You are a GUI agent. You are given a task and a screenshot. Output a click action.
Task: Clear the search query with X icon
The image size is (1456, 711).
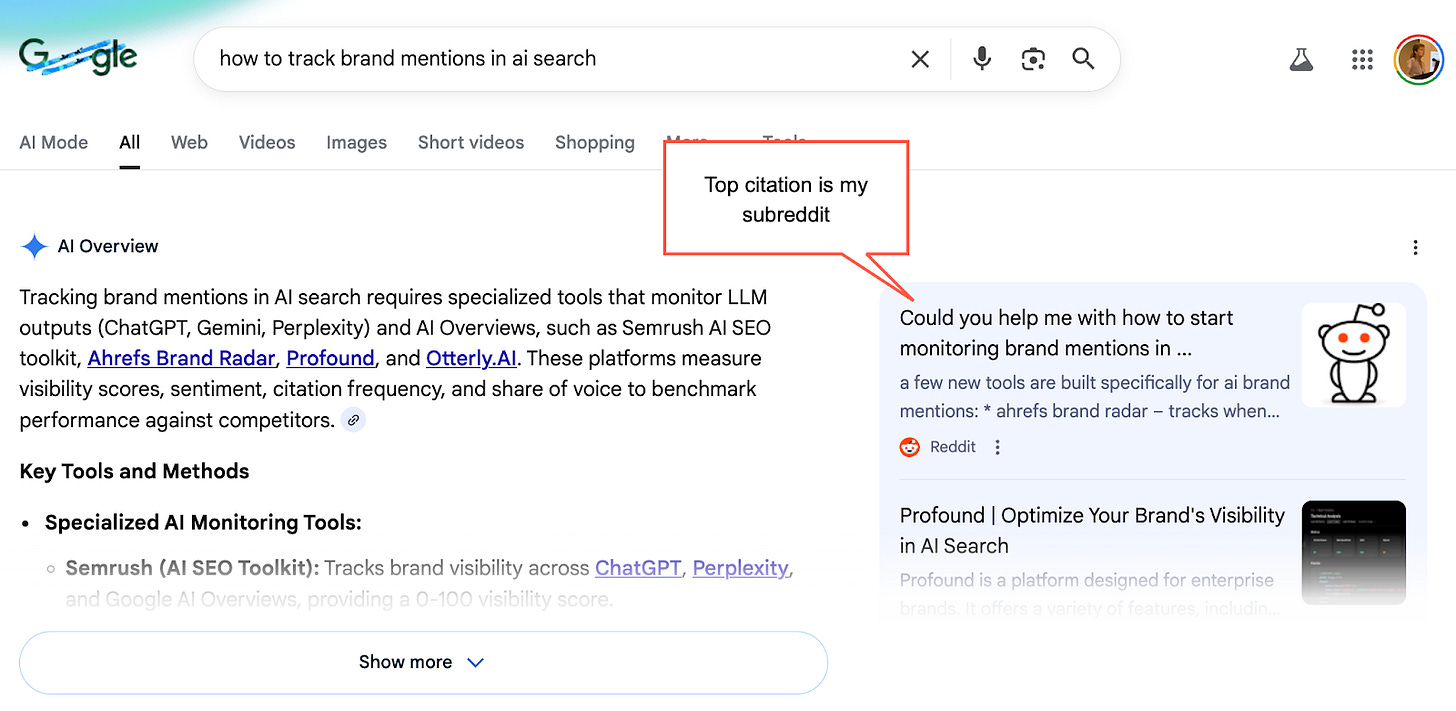point(920,59)
